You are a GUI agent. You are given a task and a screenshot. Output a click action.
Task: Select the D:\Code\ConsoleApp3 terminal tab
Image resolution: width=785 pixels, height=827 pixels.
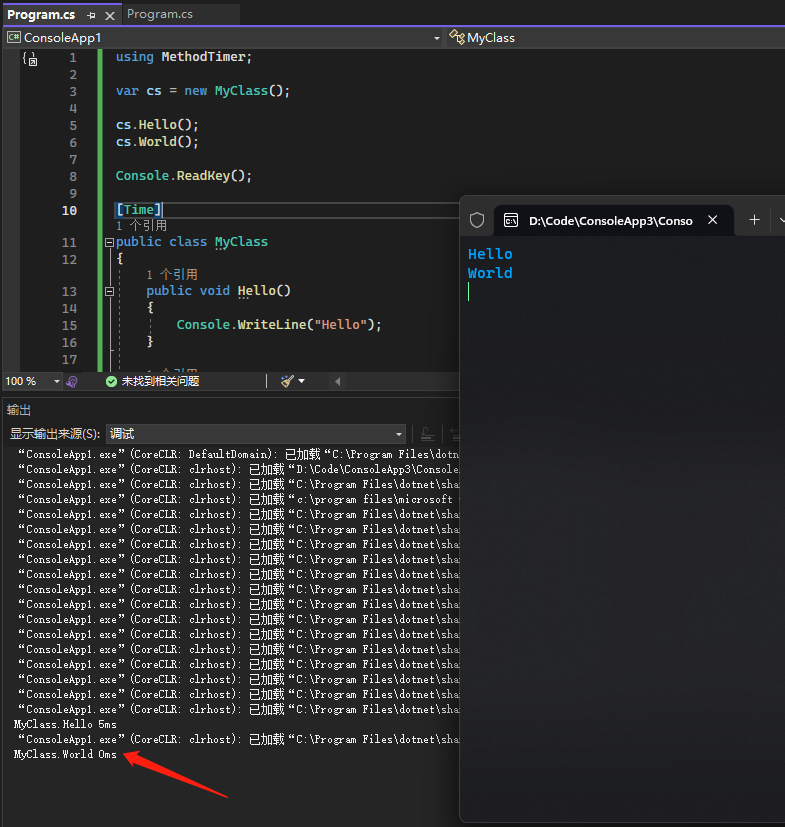[610, 220]
